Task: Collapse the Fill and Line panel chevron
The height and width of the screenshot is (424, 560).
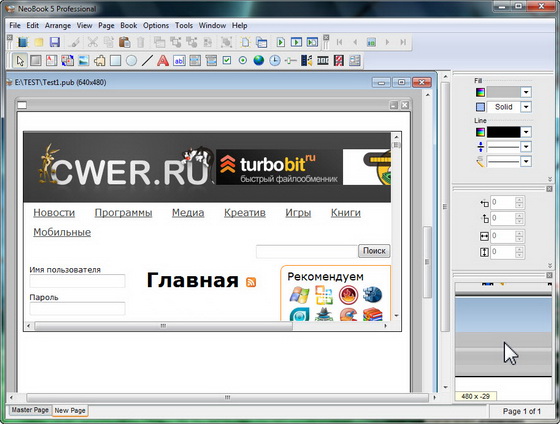Action: point(550,179)
